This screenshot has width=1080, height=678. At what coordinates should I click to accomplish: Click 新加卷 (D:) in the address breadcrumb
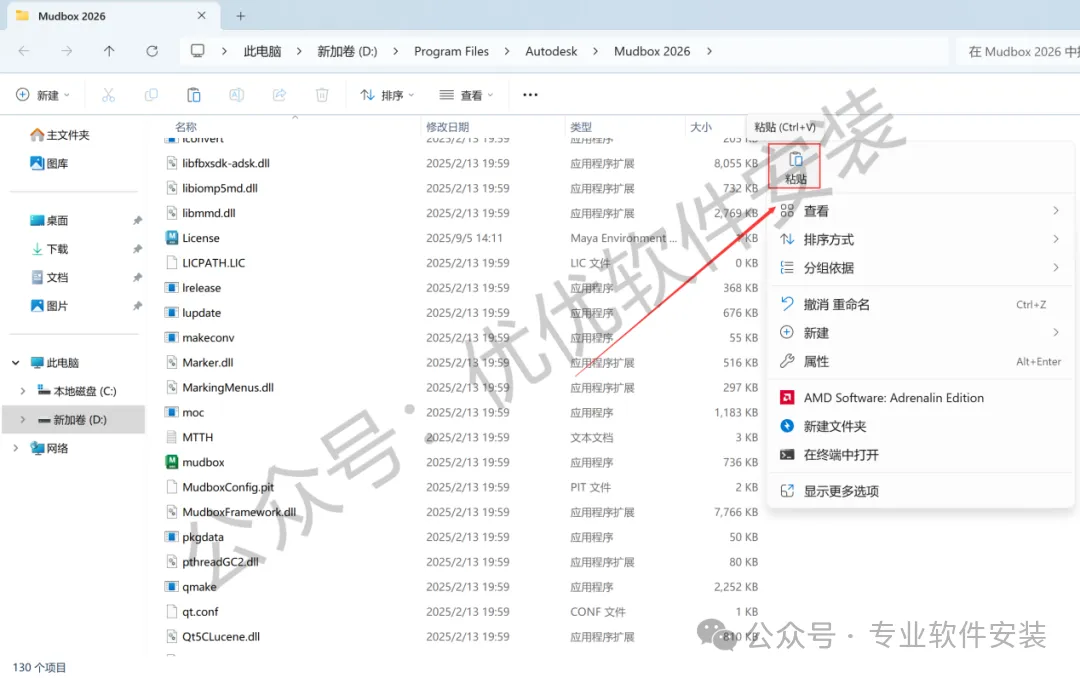[347, 51]
